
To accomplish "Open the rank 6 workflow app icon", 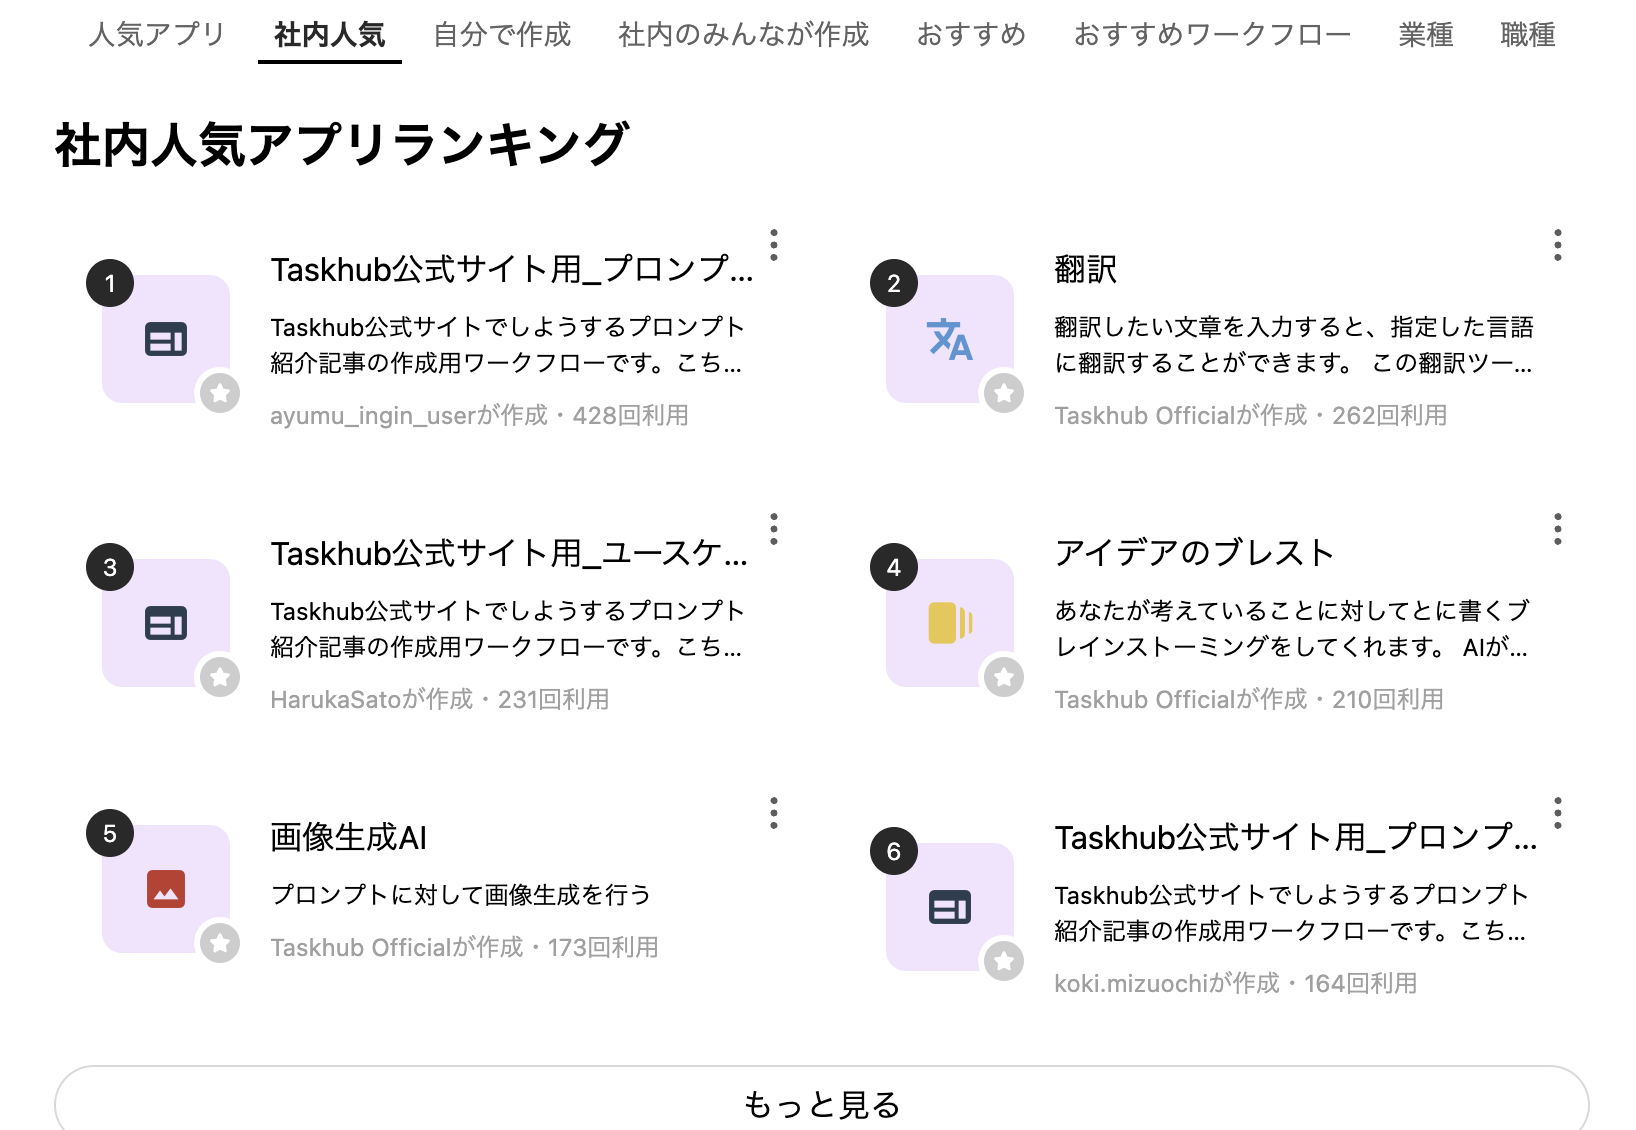I will (949, 907).
